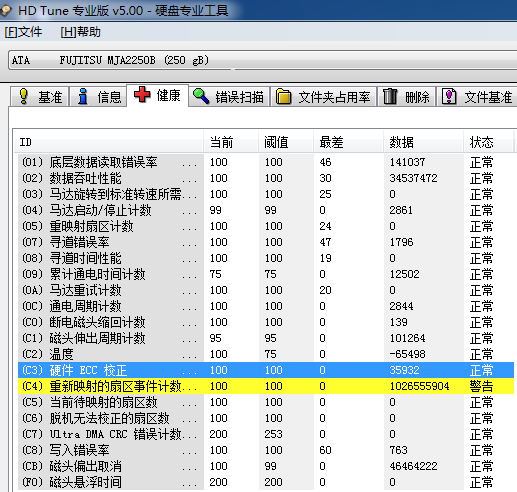Click data value 141037
Screen dimensions: 517x492
[407, 162]
